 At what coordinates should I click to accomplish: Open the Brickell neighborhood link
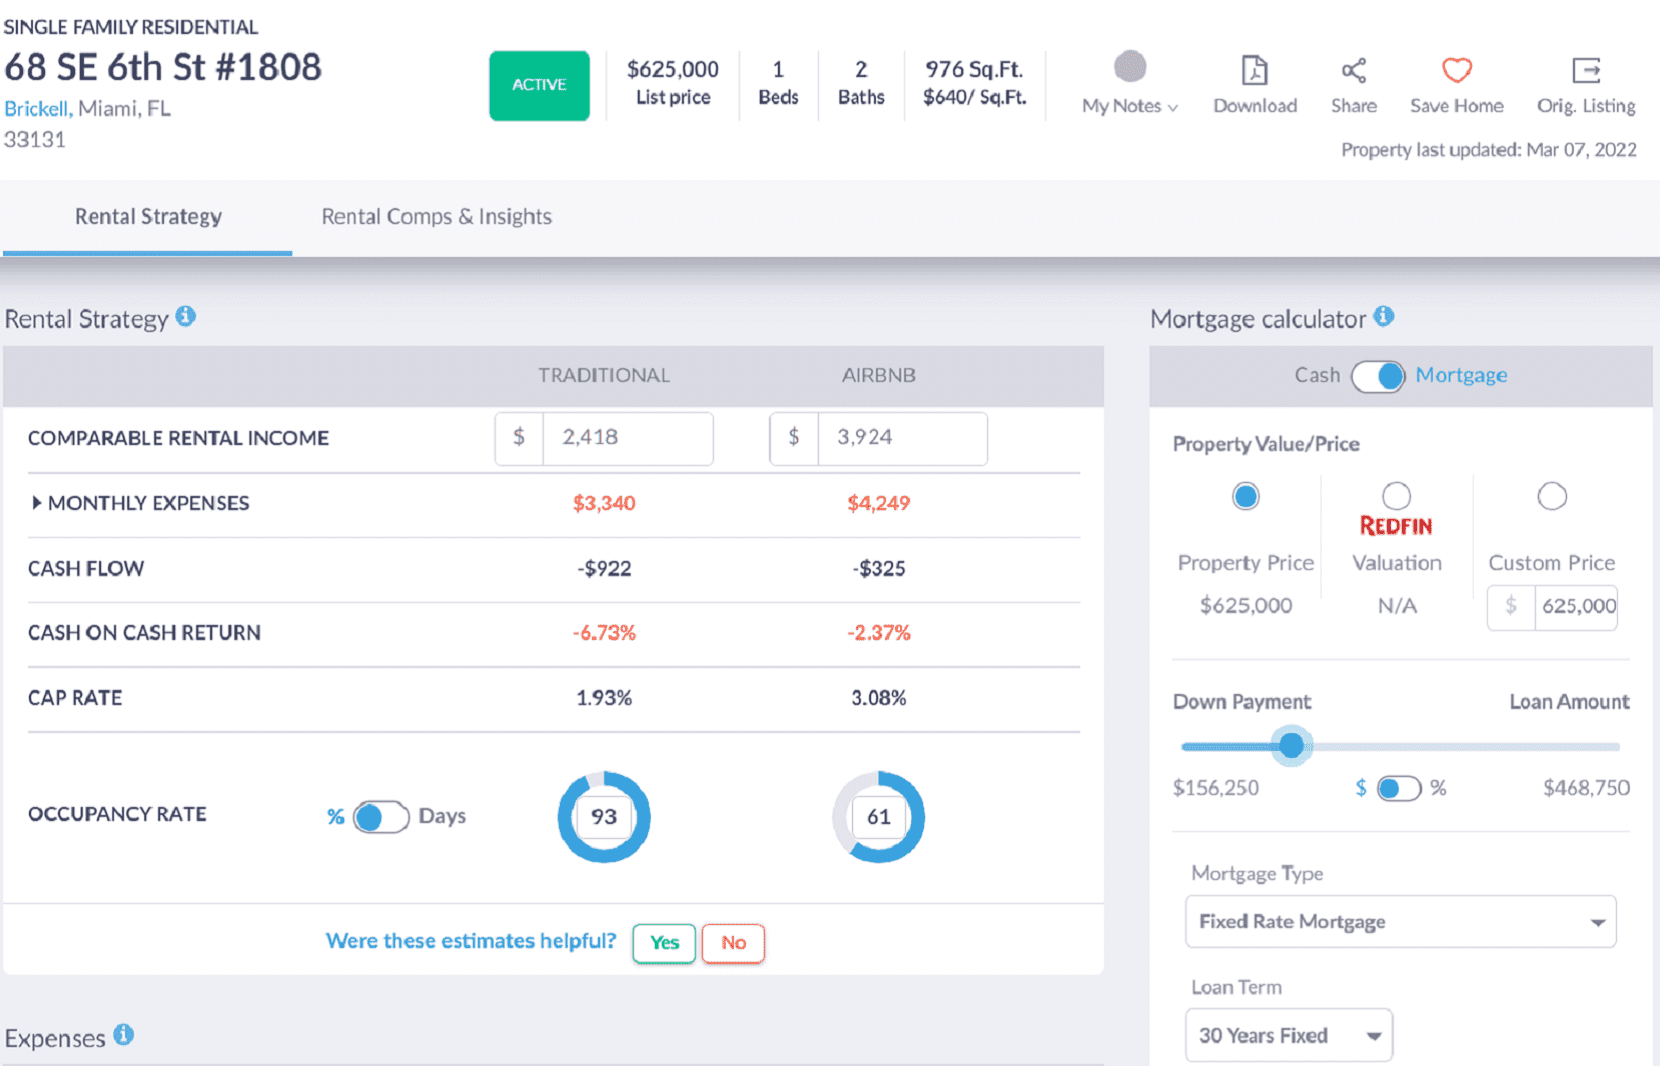point(36,109)
